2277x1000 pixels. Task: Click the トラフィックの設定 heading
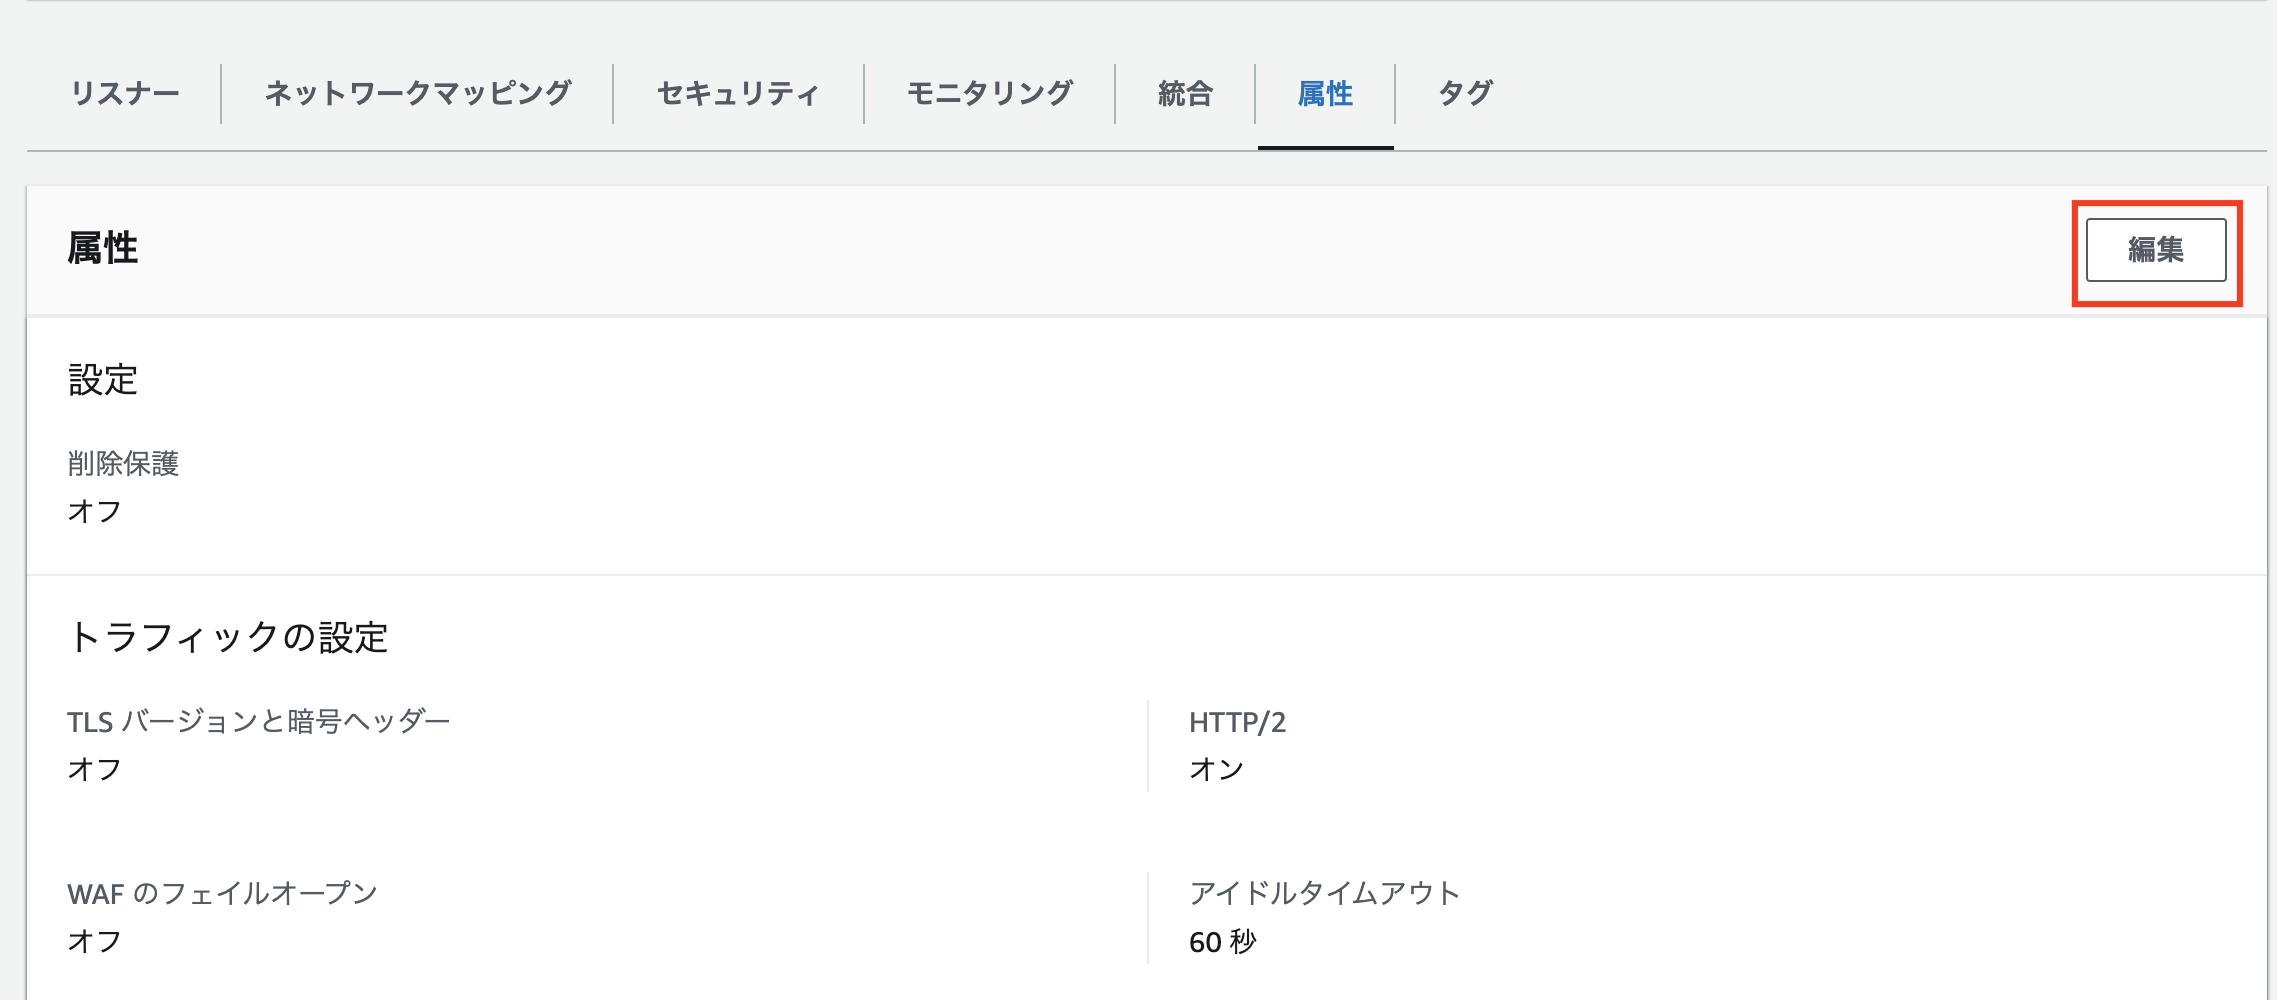[228, 637]
